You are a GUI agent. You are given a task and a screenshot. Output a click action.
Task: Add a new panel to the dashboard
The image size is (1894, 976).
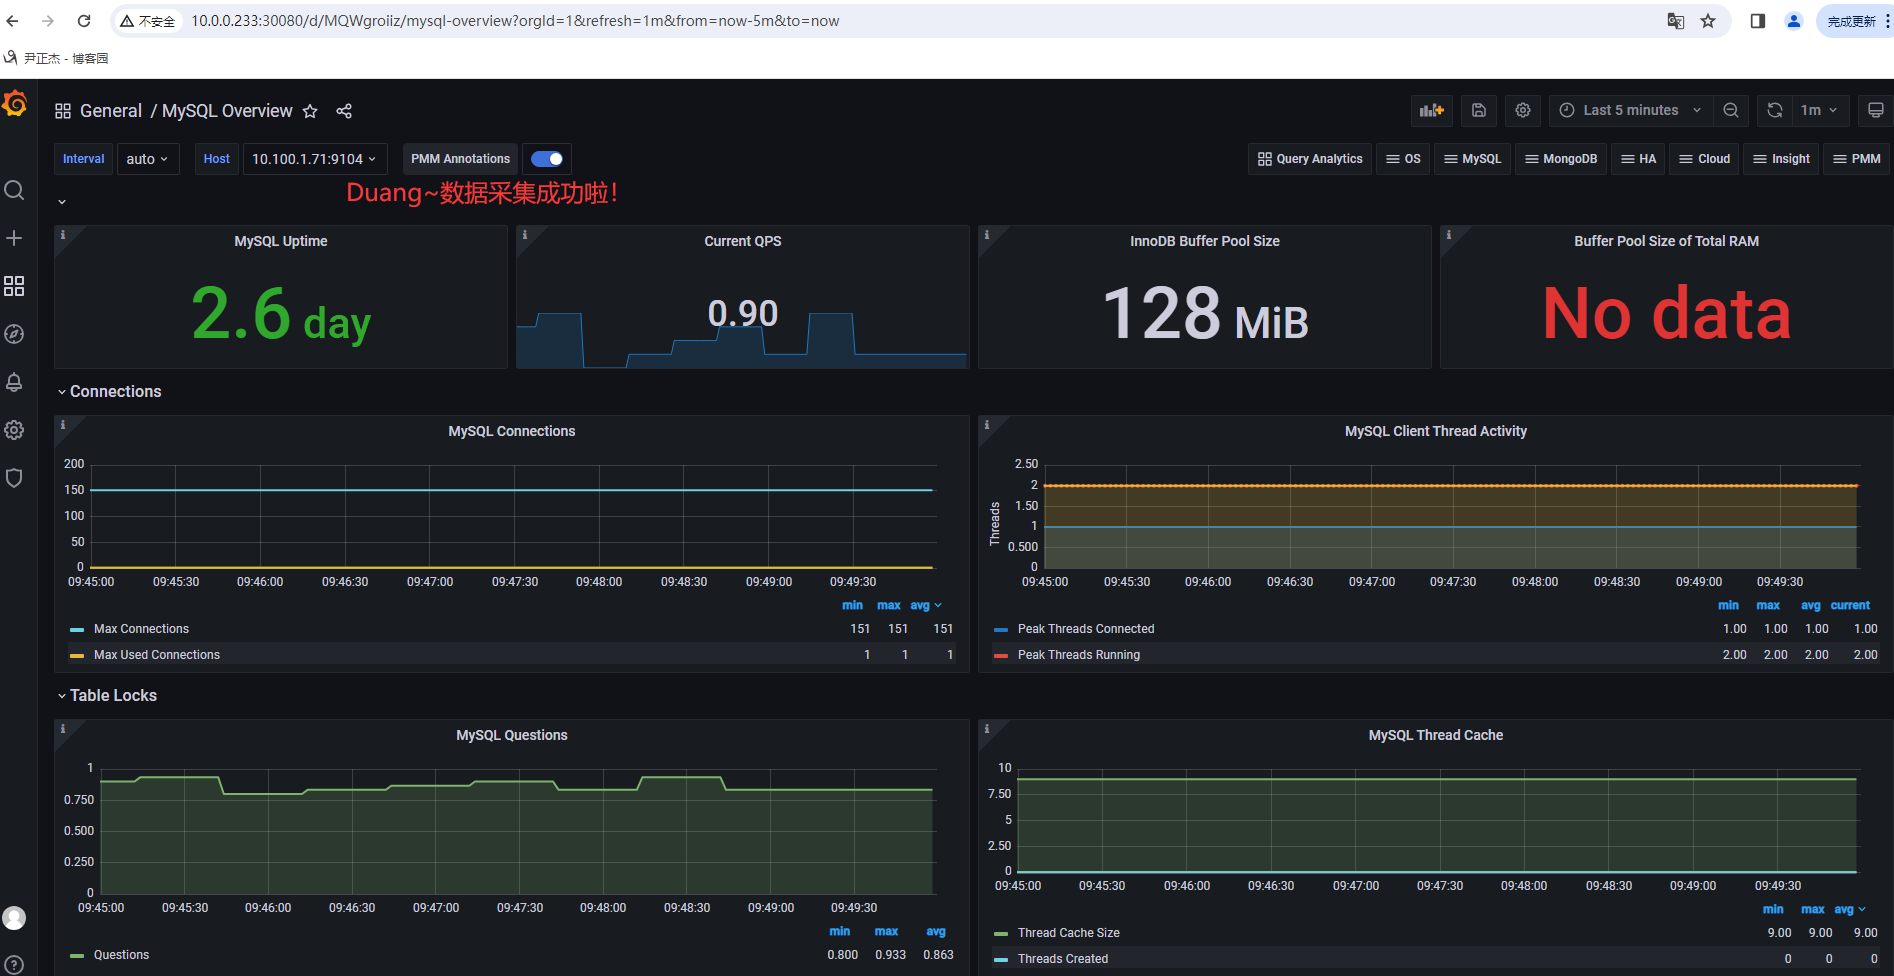pyautogui.click(x=1431, y=110)
